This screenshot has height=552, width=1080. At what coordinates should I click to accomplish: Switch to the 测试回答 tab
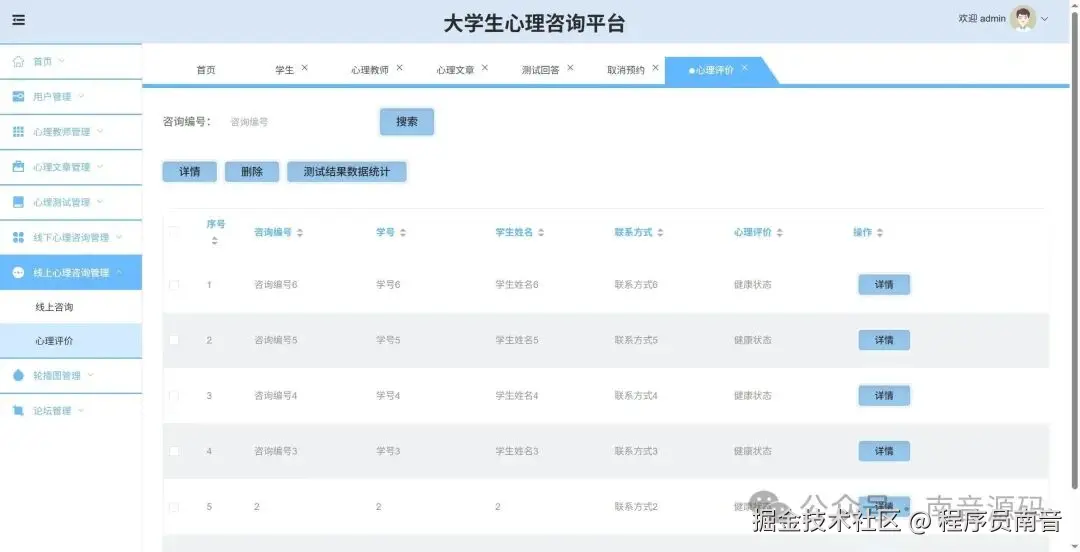pyautogui.click(x=541, y=70)
